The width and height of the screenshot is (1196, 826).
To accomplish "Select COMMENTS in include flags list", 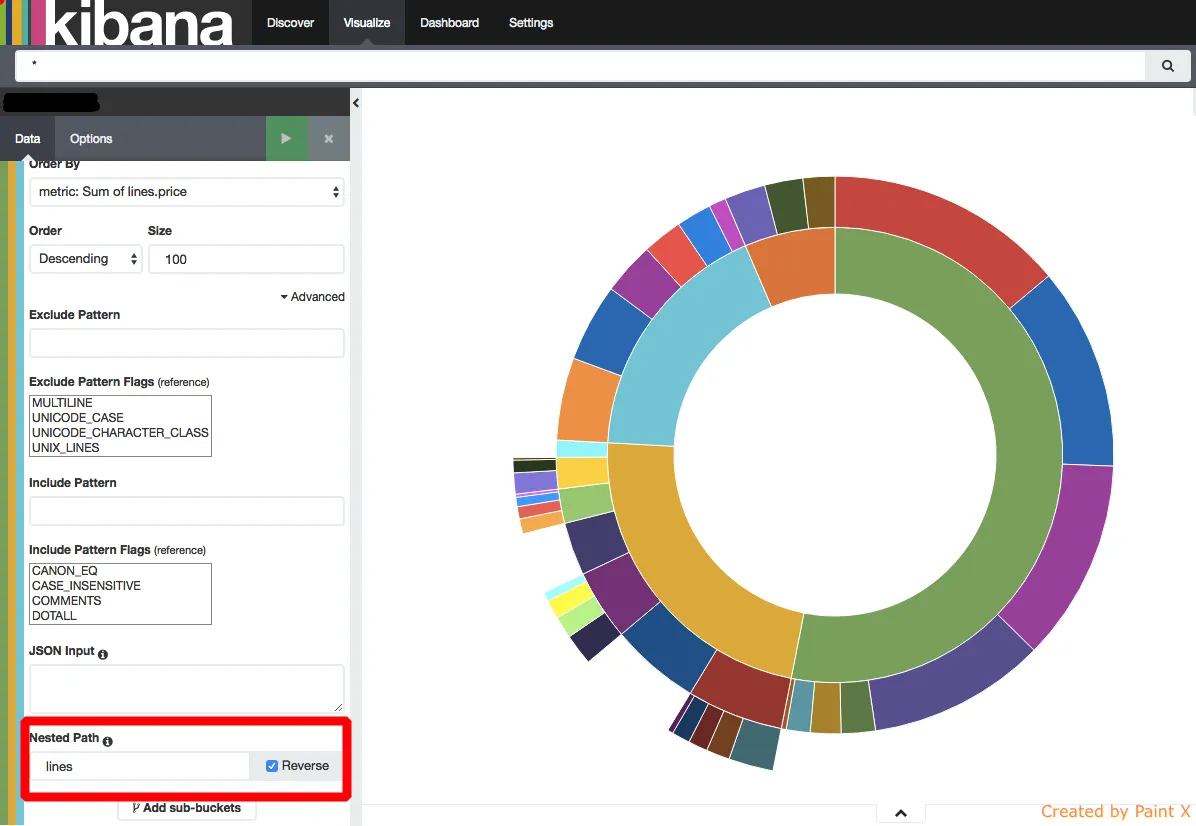I will pyautogui.click(x=120, y=601).
